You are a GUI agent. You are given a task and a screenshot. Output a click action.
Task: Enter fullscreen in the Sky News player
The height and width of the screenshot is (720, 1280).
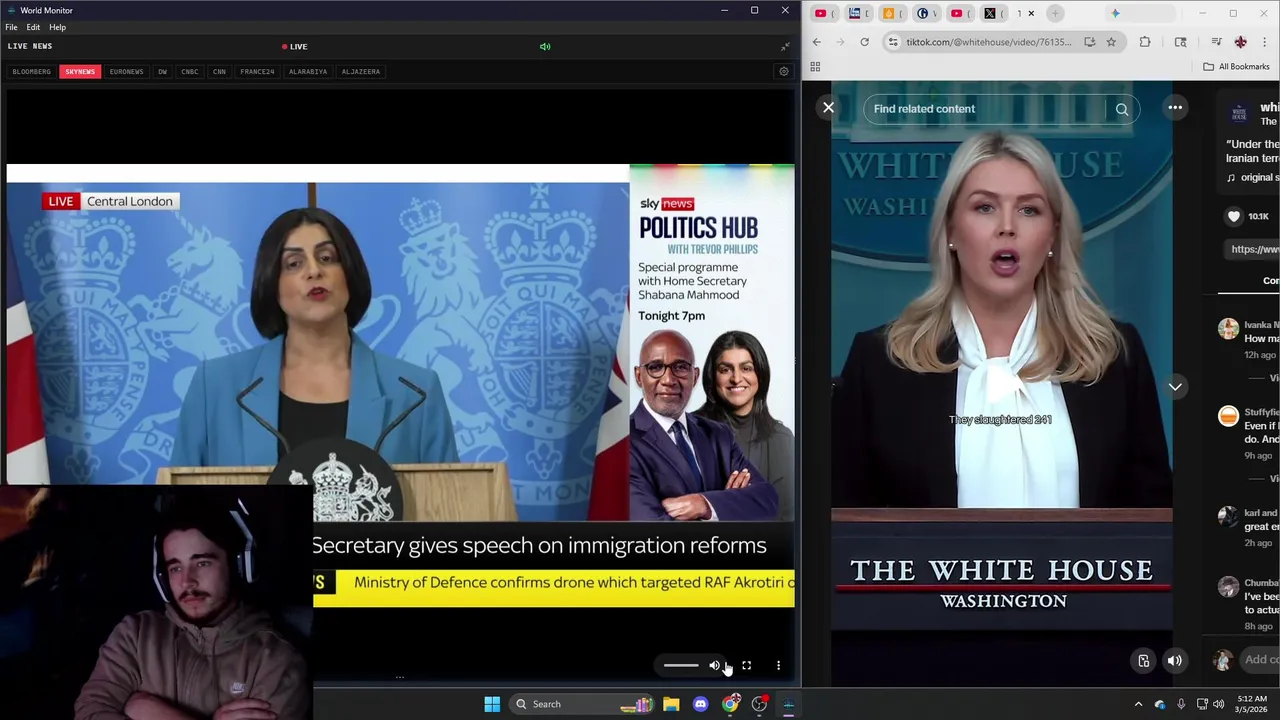746,665
